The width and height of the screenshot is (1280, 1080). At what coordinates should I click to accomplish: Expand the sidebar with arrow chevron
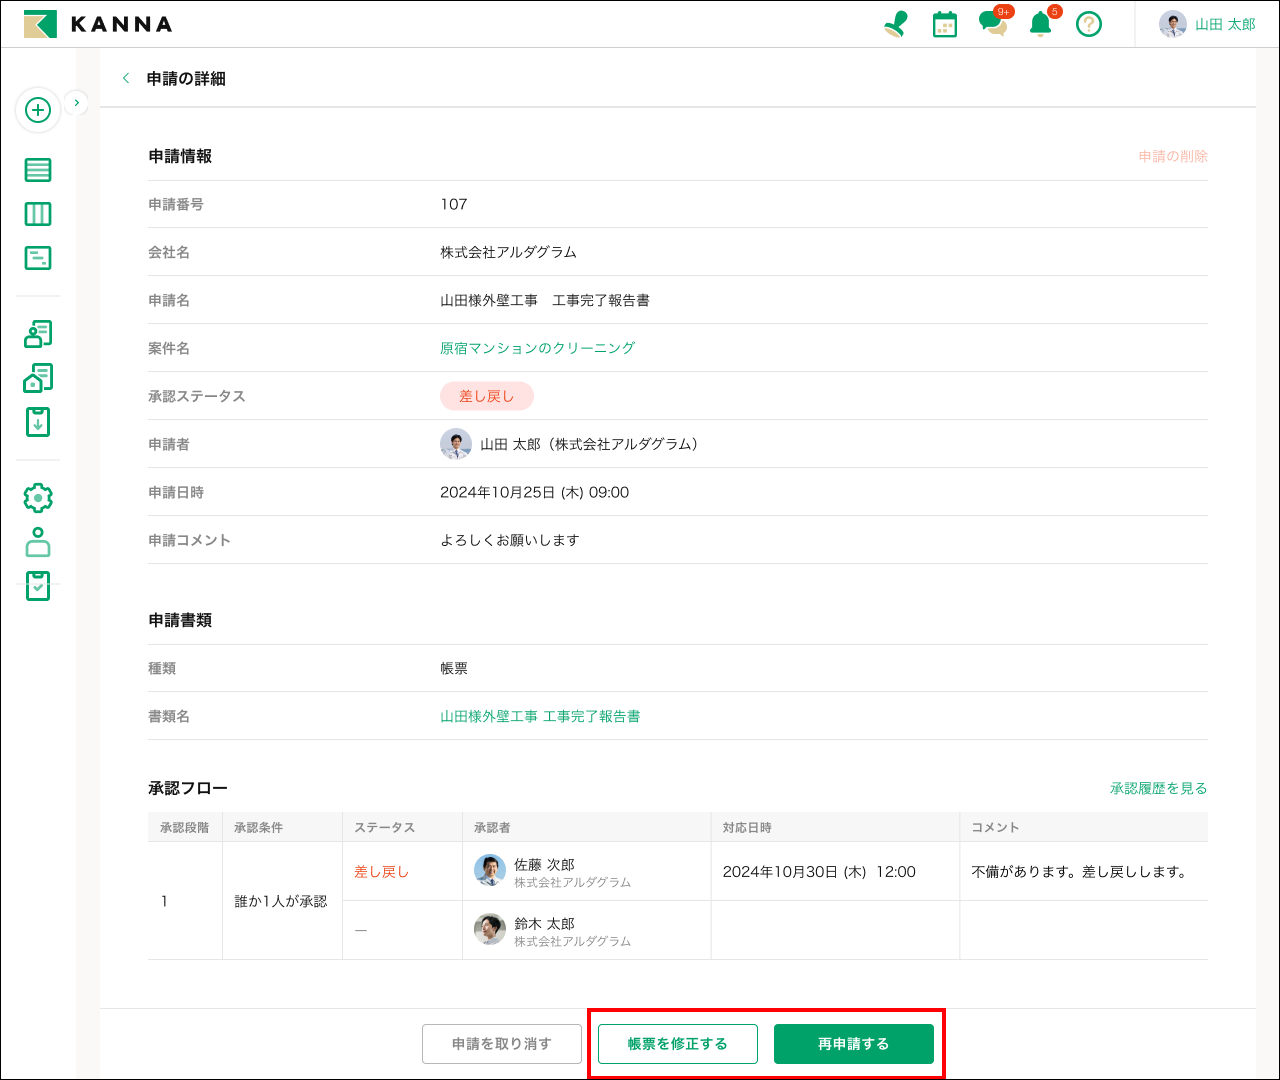coord(77,102)
